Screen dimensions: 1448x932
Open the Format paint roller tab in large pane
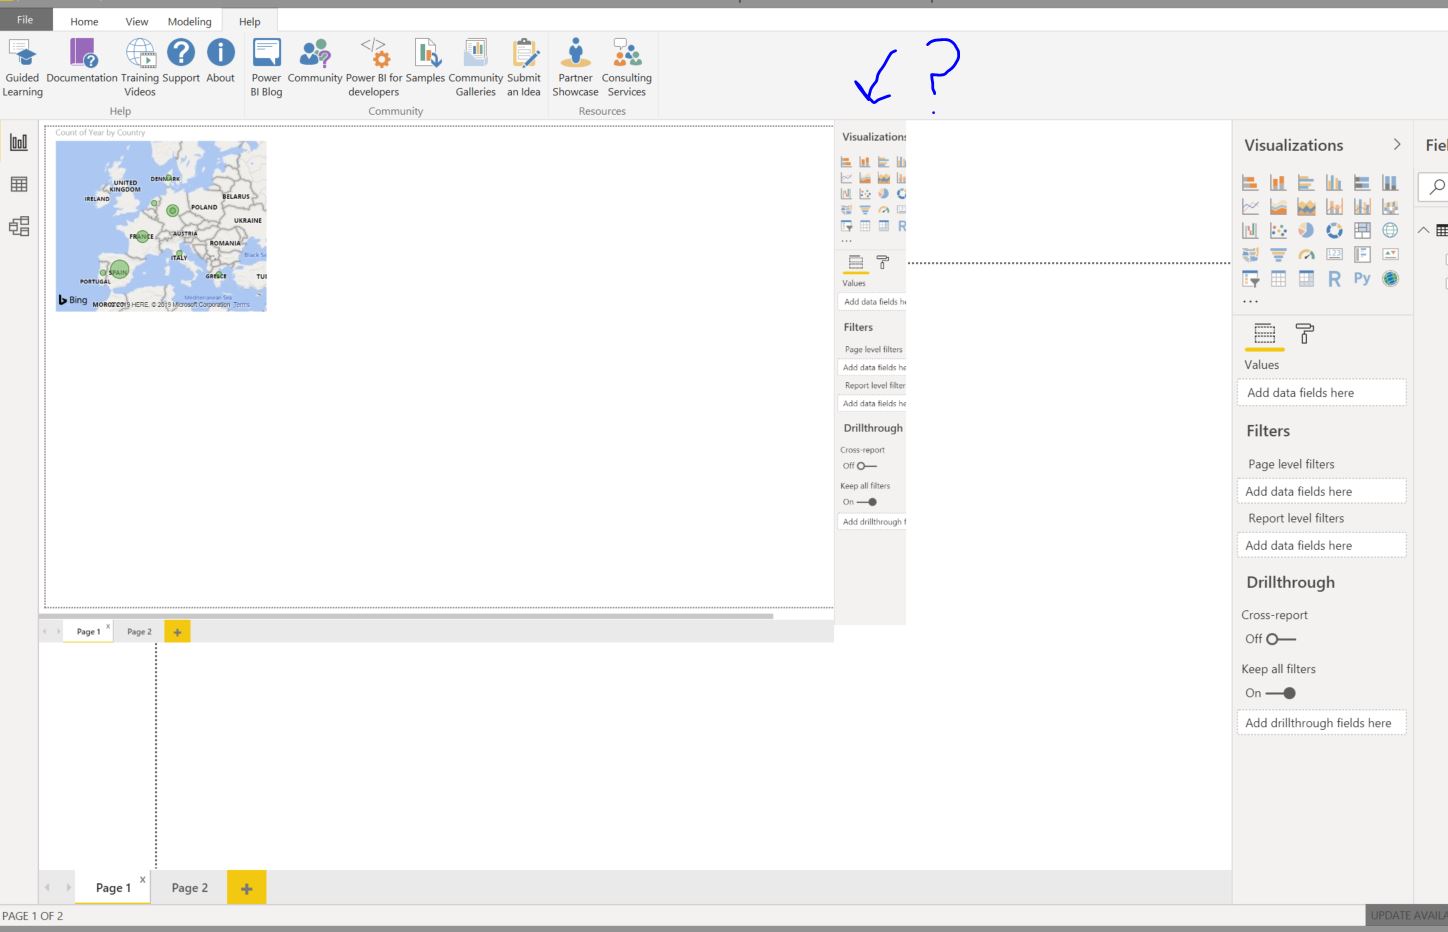[x=1304, y=333]
